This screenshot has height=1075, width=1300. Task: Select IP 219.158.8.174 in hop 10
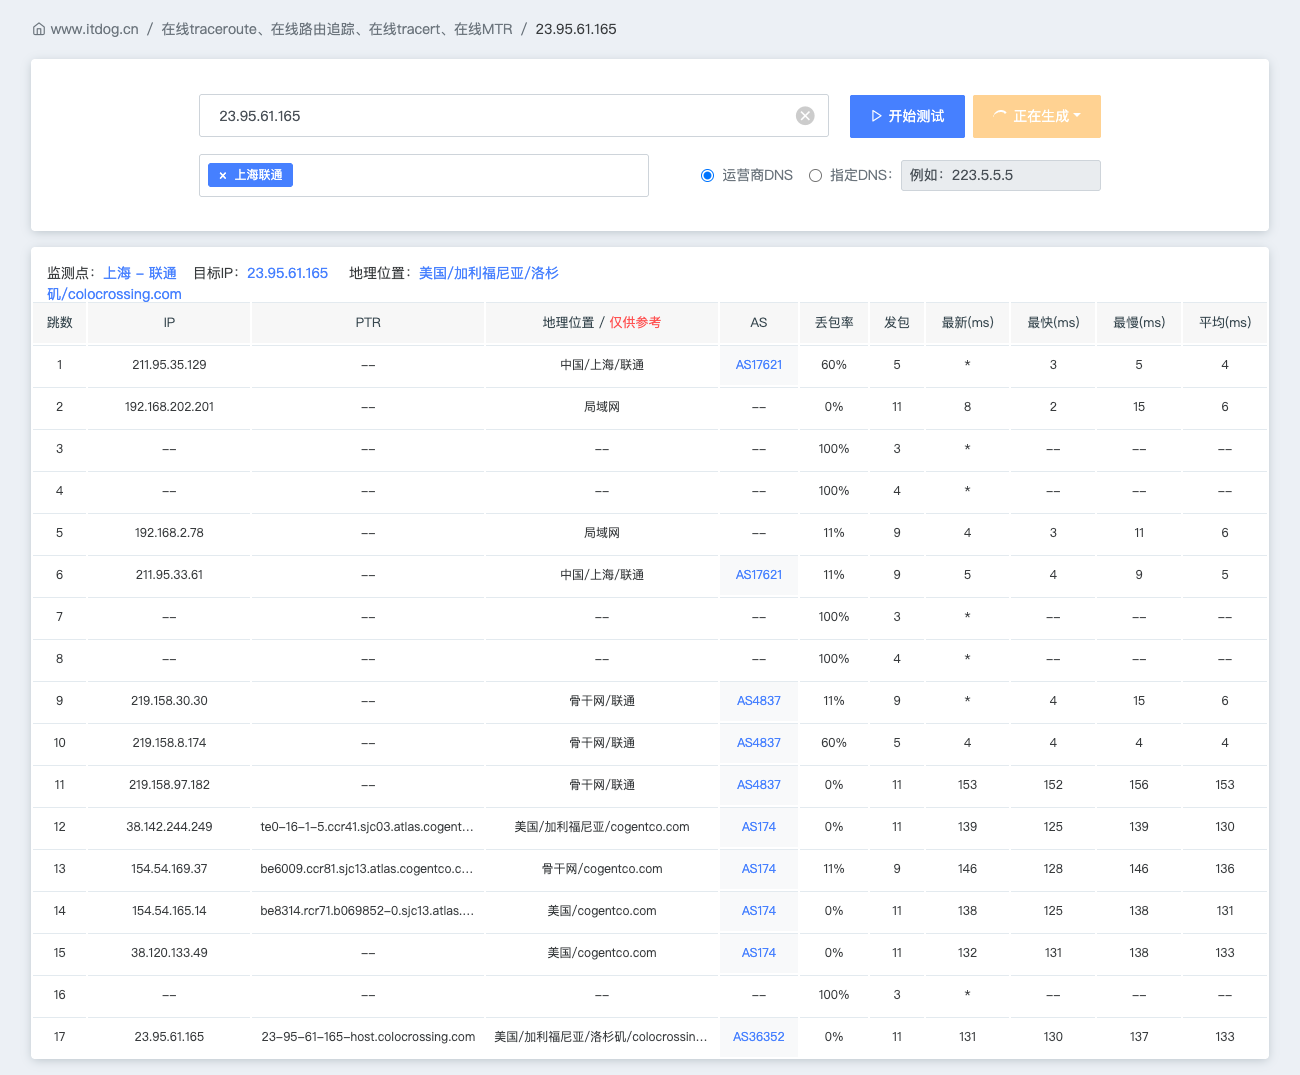tap(169, 743)
